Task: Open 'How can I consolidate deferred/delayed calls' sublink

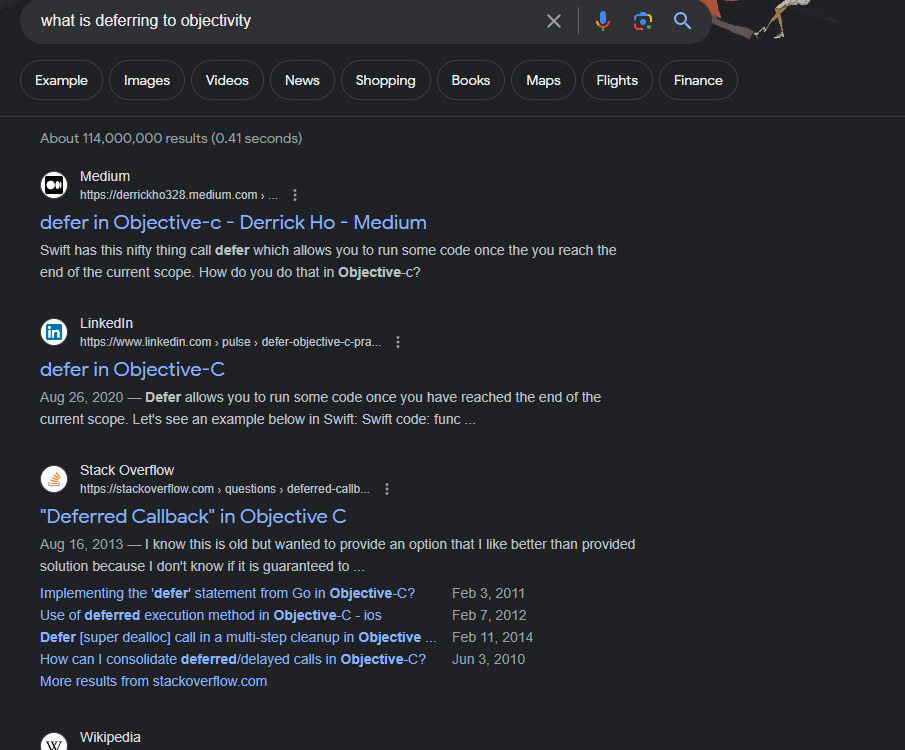Action: (233, 659)
